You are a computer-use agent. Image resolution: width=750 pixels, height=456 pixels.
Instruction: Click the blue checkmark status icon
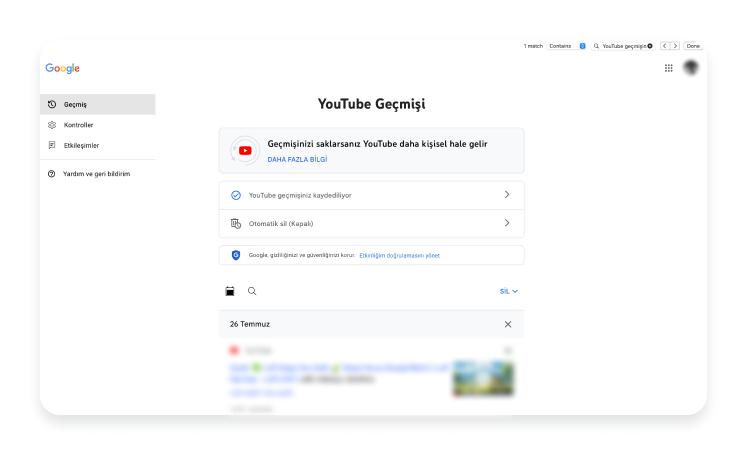click(236, 195)
